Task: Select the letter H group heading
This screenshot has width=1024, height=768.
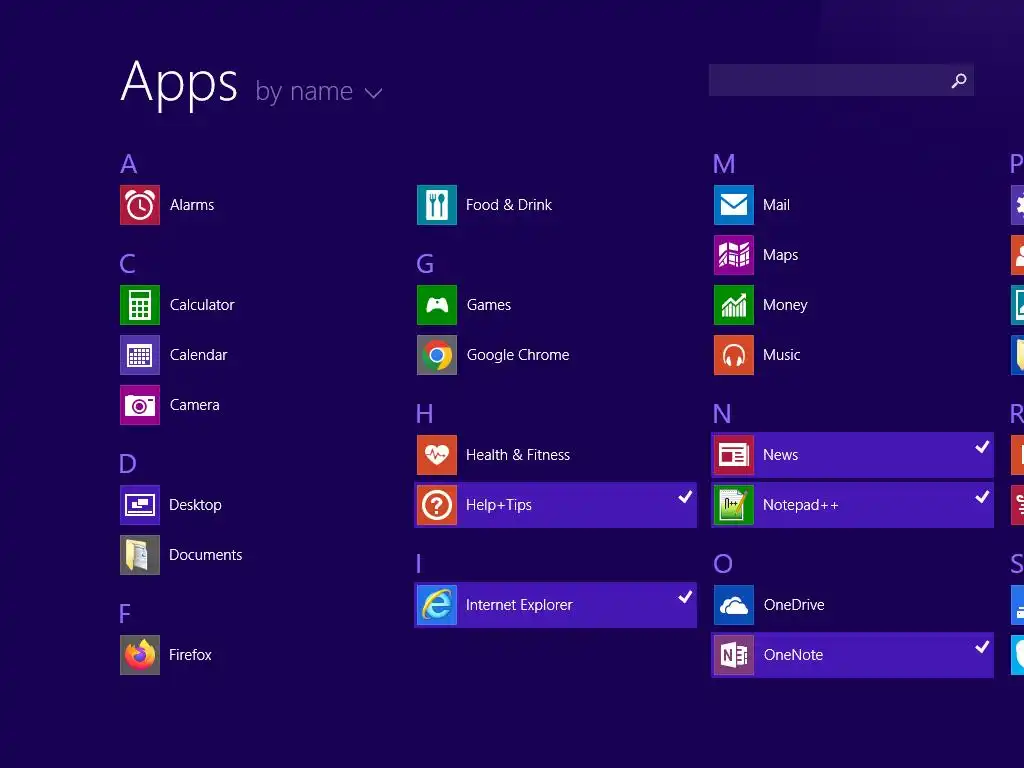Action: coord(424,414)
